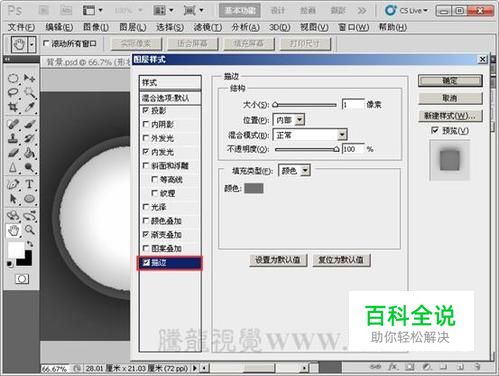The image size is (499, 376).
Task: Select the Move tool
Action: [x=29, y=78]
